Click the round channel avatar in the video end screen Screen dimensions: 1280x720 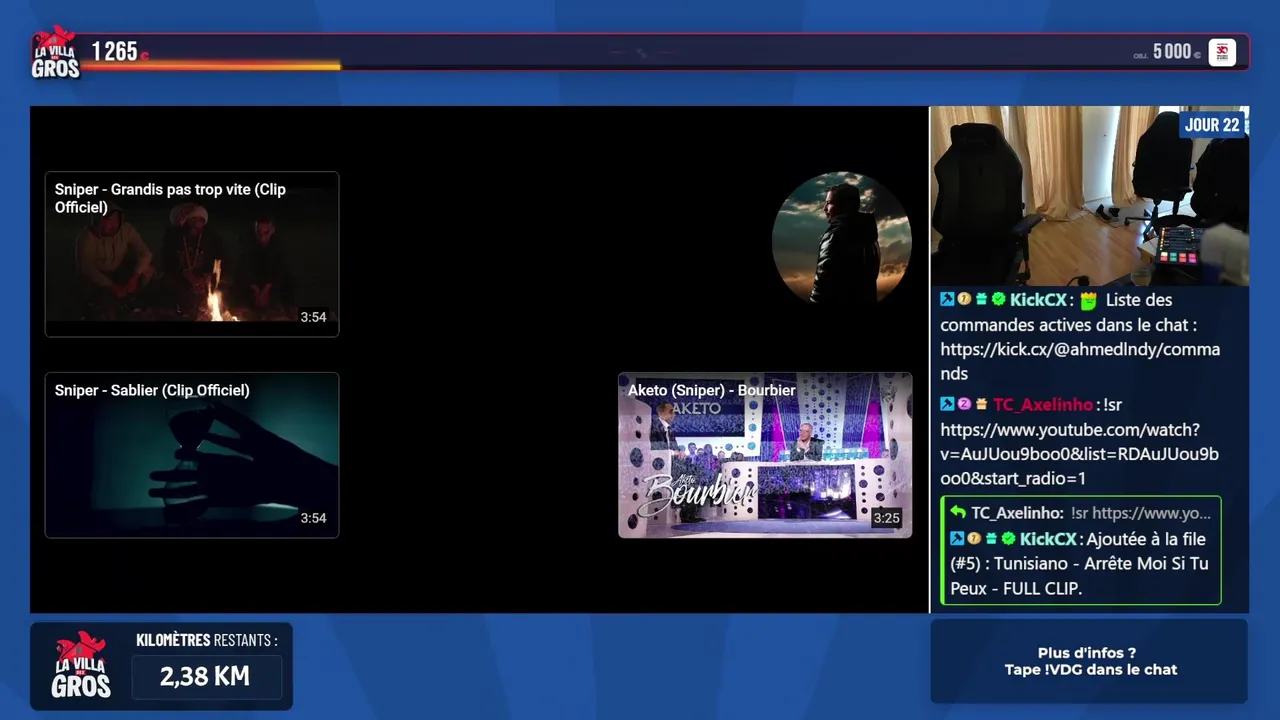(841, 241)
